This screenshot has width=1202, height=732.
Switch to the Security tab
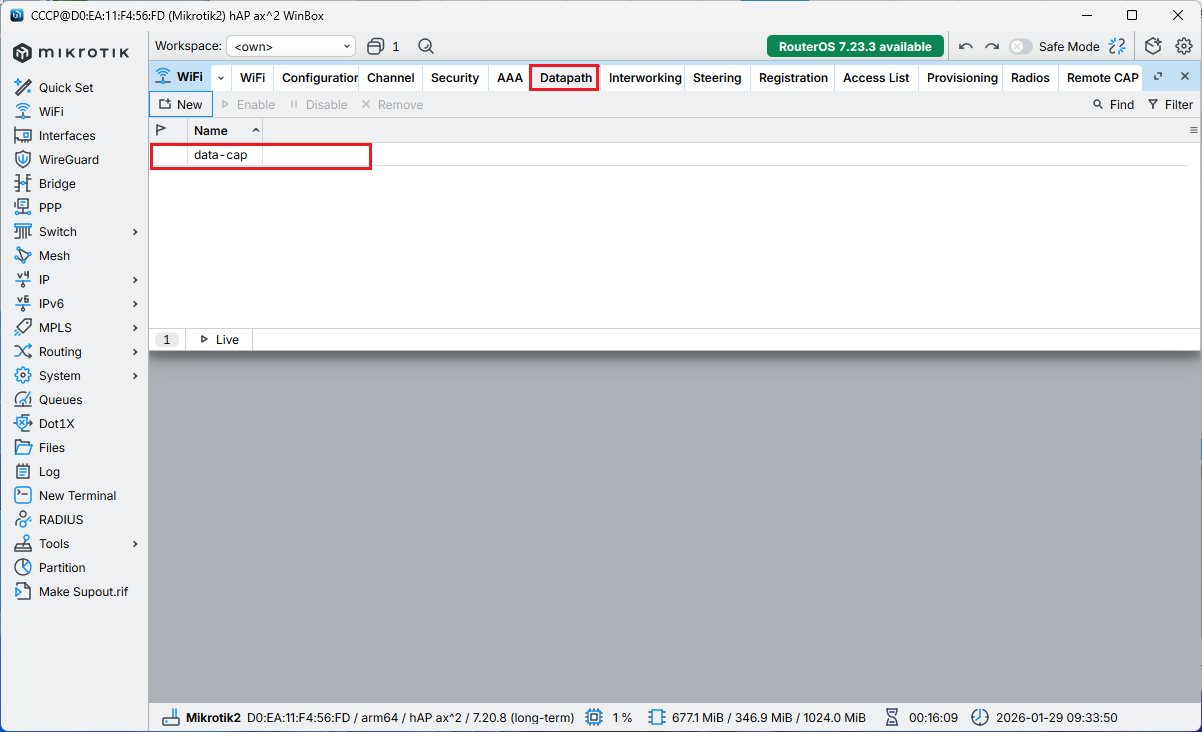click(x=455, y=77)
